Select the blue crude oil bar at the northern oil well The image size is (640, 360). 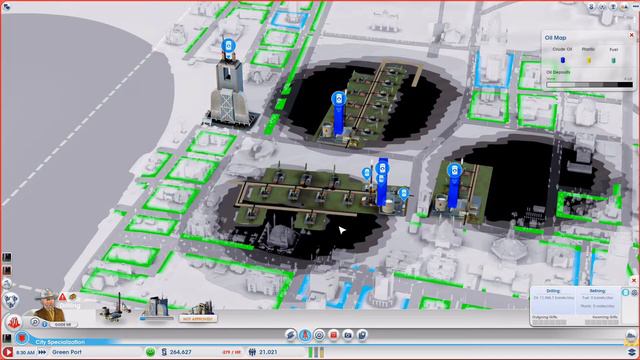click(338, 113)
